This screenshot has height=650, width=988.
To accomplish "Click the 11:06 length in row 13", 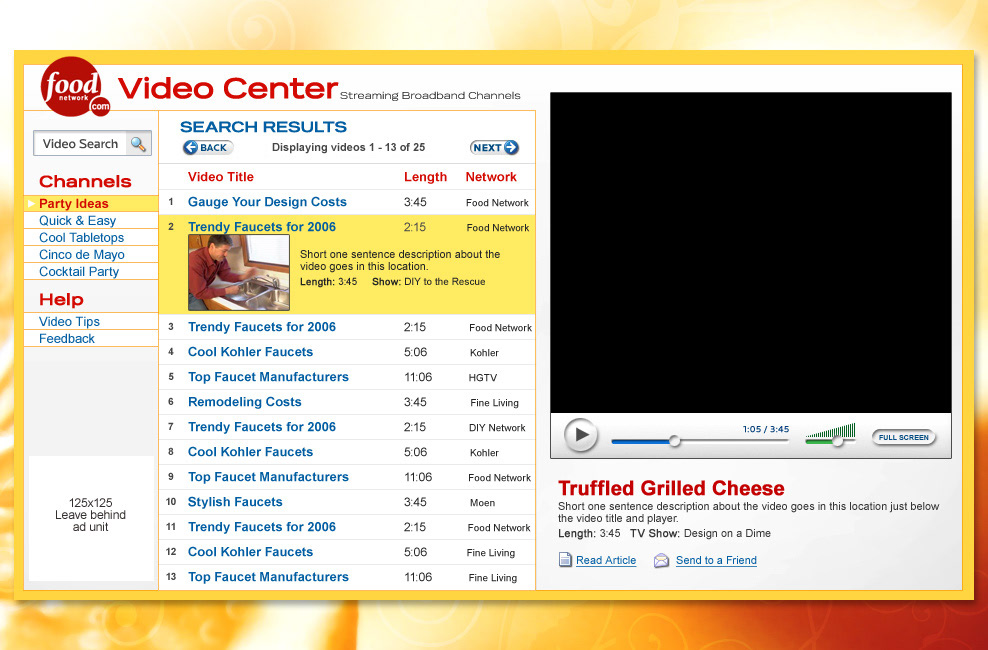I will click(x=418, y=577).
